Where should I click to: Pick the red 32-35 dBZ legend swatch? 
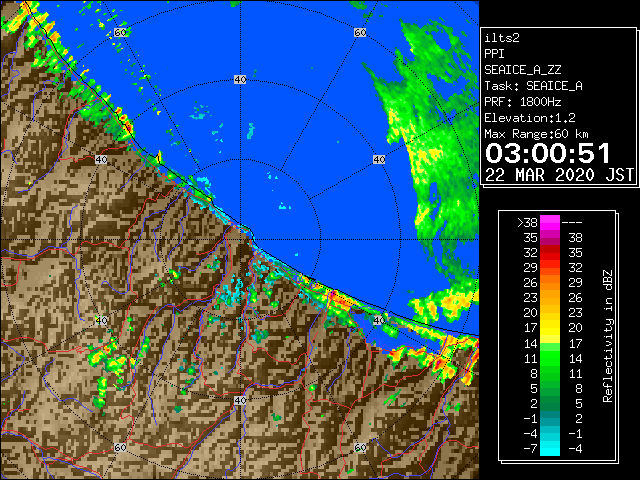pyautogui.click(x=550, y=253)
